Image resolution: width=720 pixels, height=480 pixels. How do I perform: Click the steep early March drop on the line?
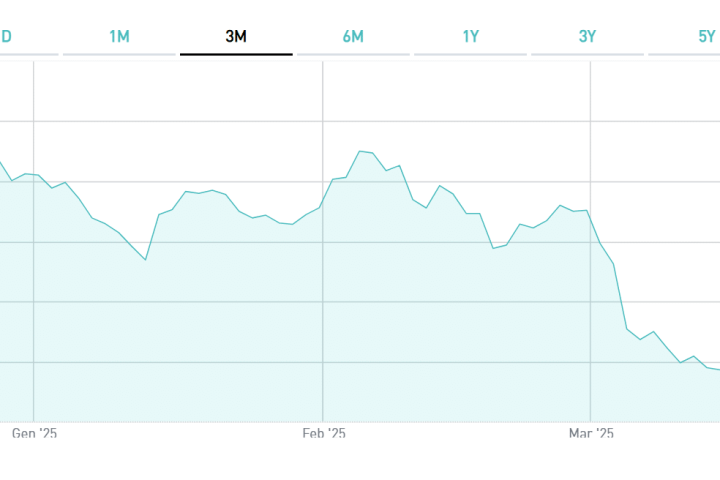620,297
